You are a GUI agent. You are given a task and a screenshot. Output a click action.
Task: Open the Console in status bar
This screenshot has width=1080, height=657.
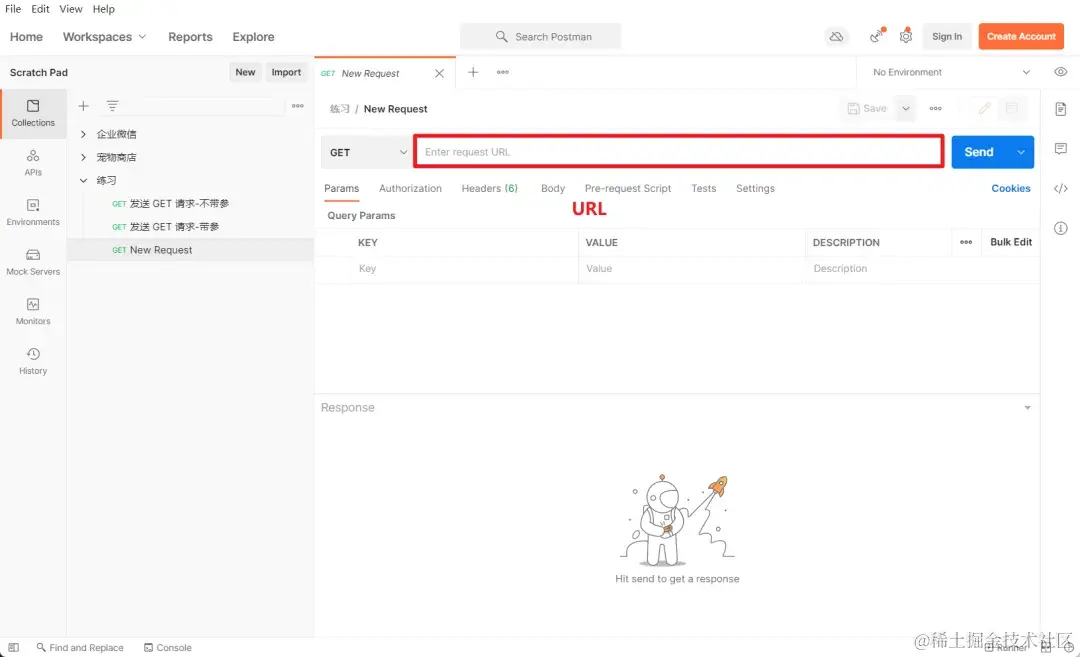tap(168, 647)
